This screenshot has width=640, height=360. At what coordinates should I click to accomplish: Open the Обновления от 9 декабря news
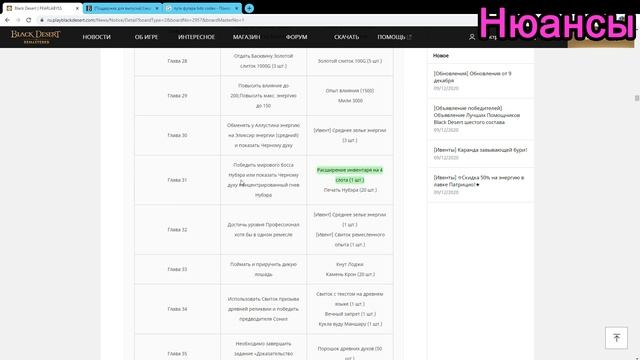click(x=472, y=77)
